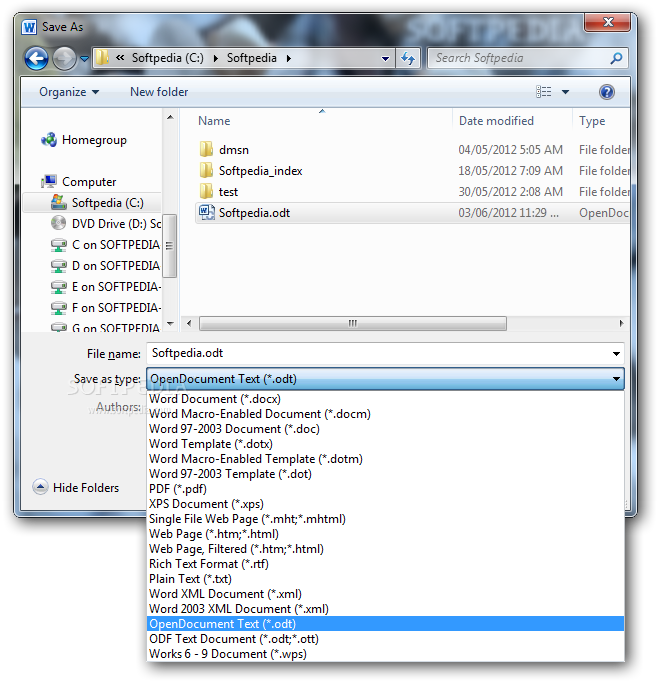Choose Word XML Document (*.xml)
The image size is (658, 684).
385,594
